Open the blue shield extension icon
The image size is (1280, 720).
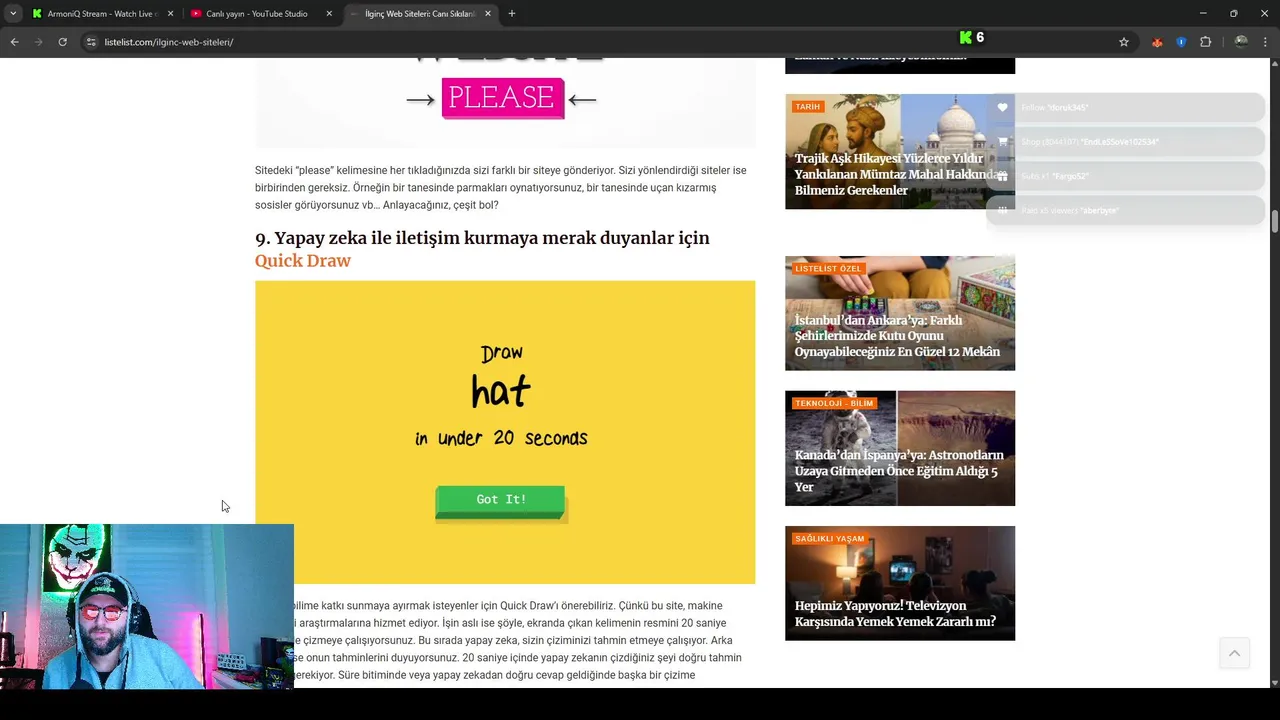(x=1181, y=42)
